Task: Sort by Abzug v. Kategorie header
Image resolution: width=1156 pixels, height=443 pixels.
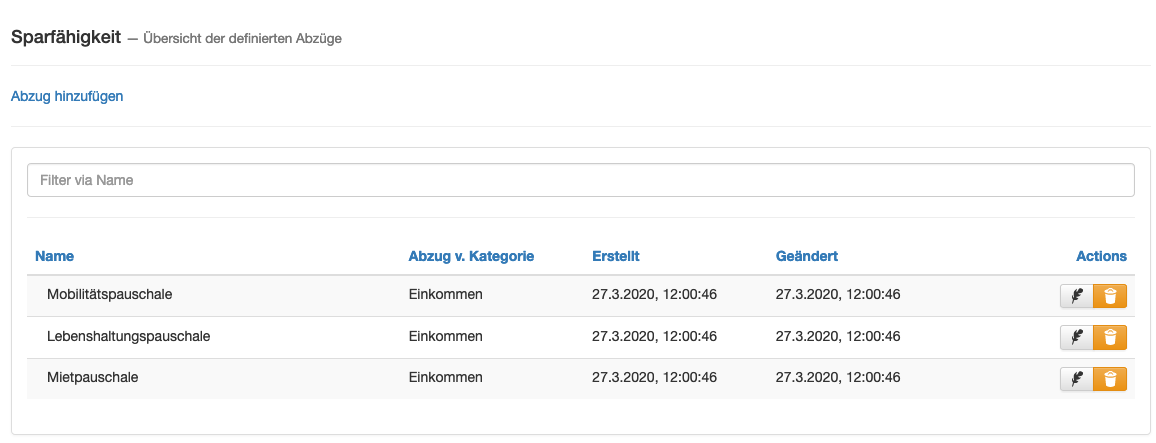Action: click(471, 257)
